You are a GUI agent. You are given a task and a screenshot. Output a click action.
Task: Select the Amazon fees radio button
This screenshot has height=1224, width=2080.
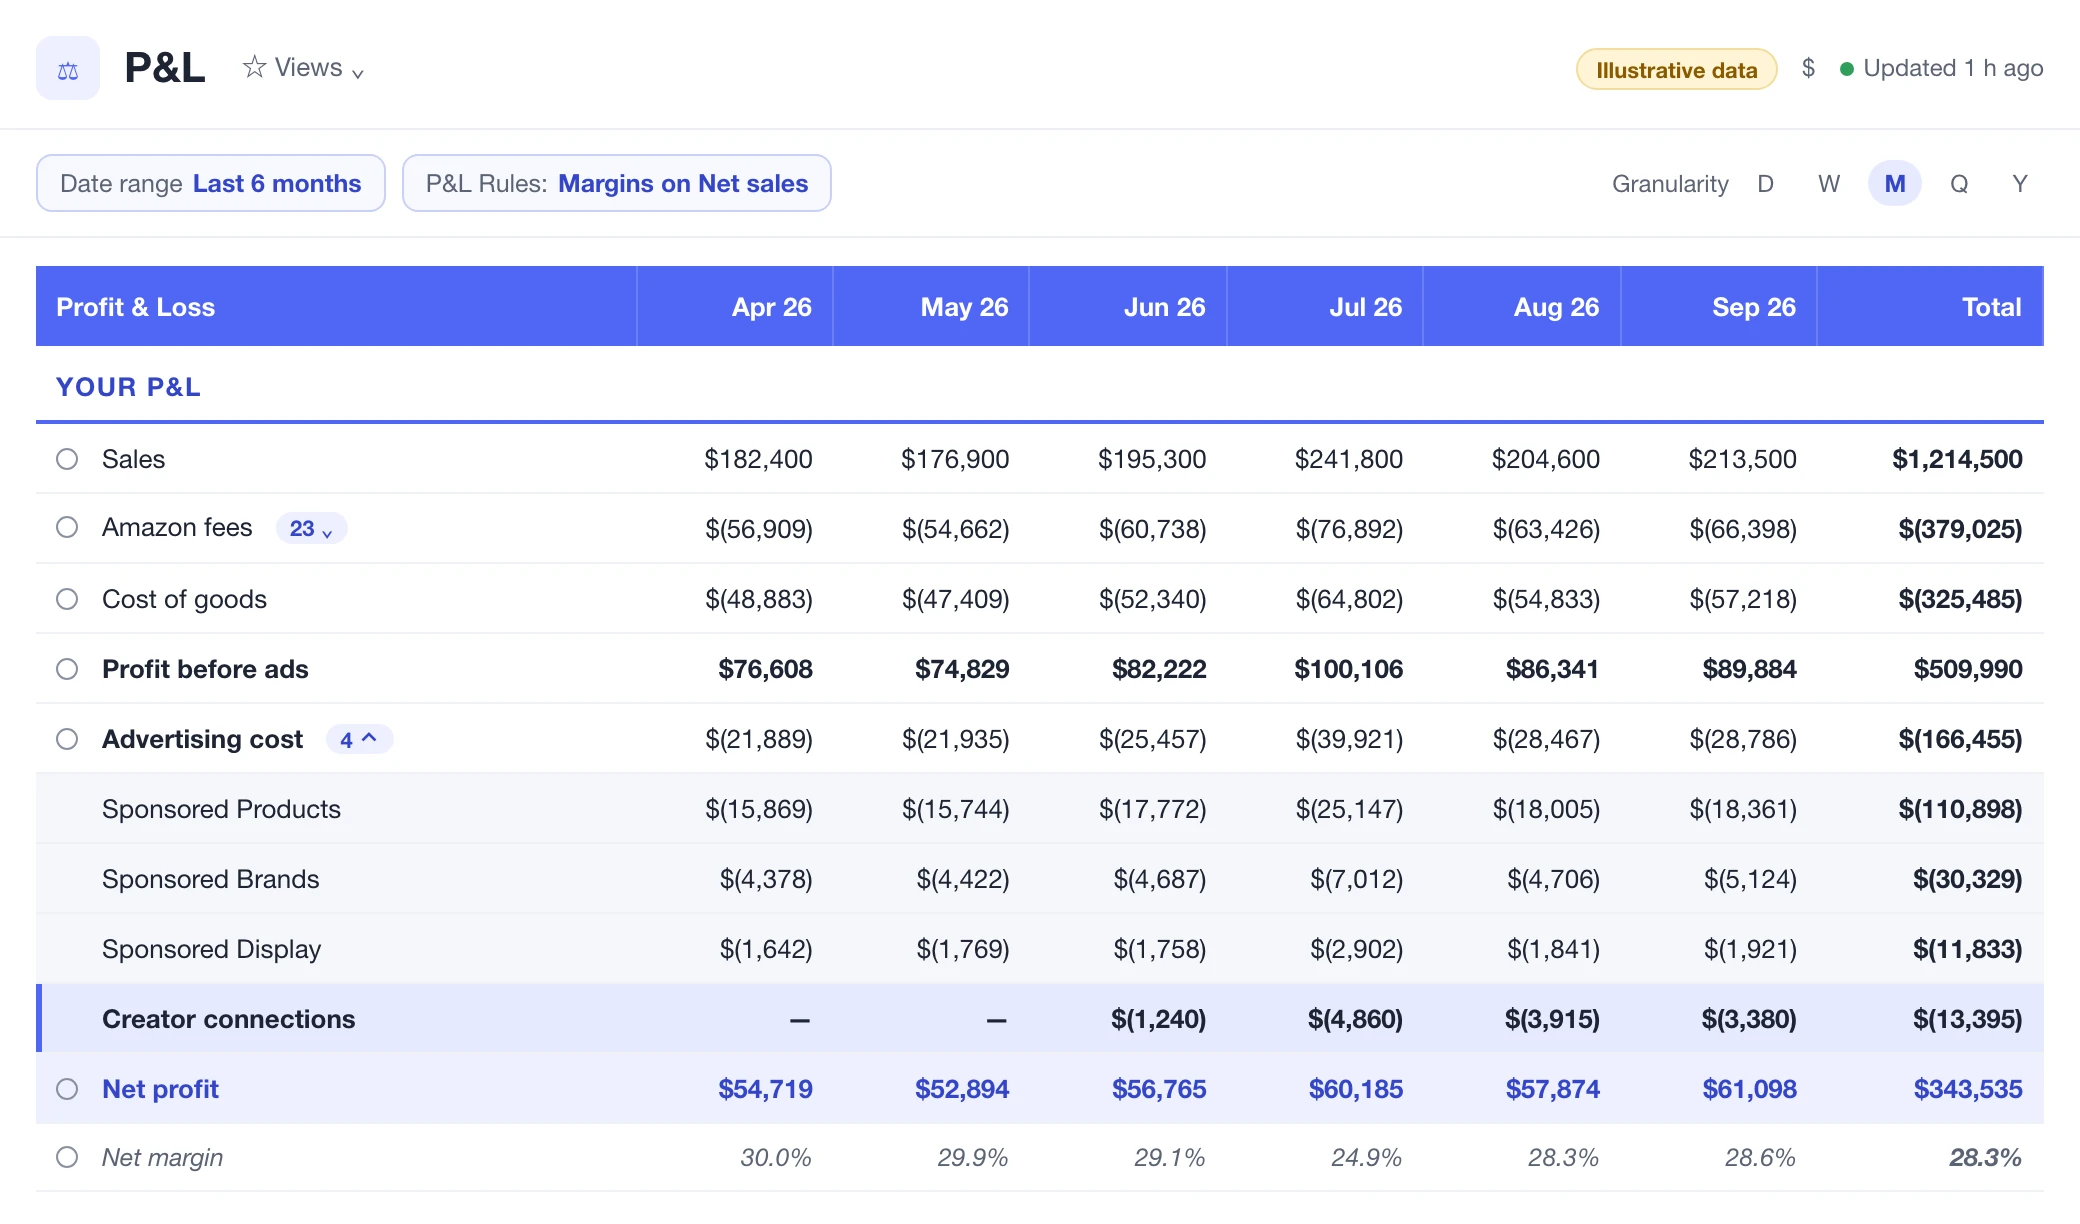[x=67, y=527]
